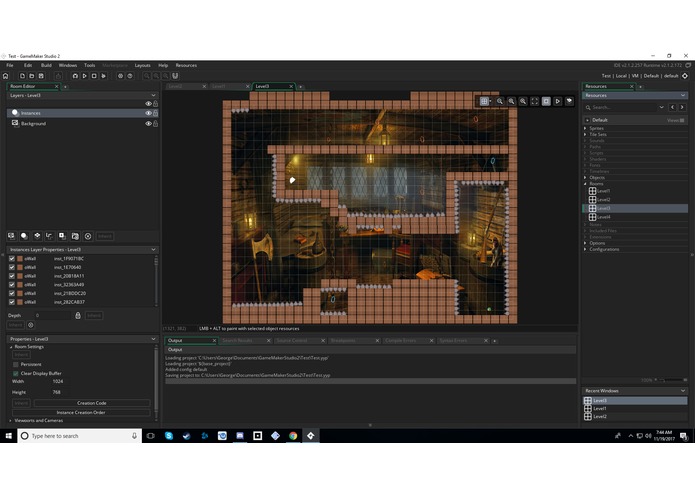Image resolution: width=695 pixels, height=494 pixels.
Task: Click the last canvas toolbar layer icon
Action: 569,101
